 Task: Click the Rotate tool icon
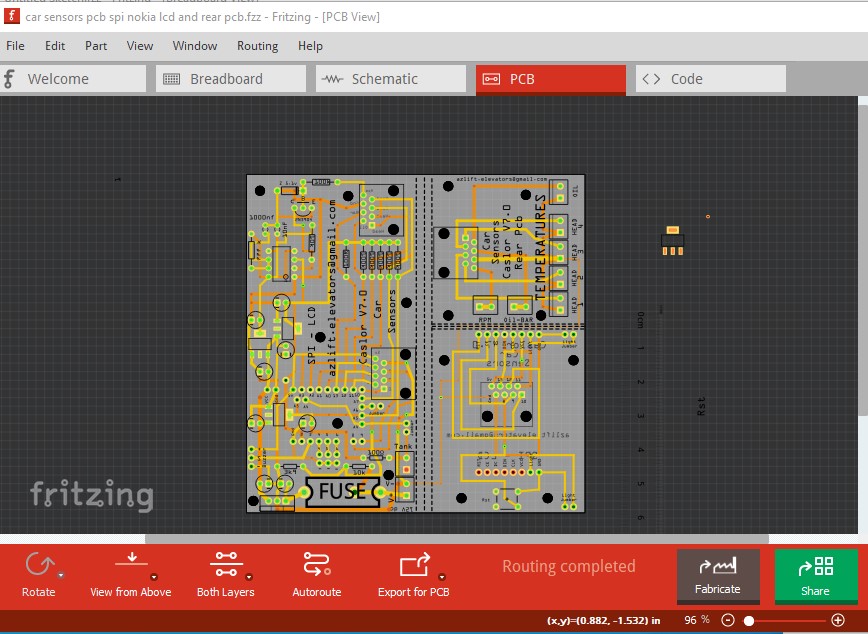[x=38, y=565]
